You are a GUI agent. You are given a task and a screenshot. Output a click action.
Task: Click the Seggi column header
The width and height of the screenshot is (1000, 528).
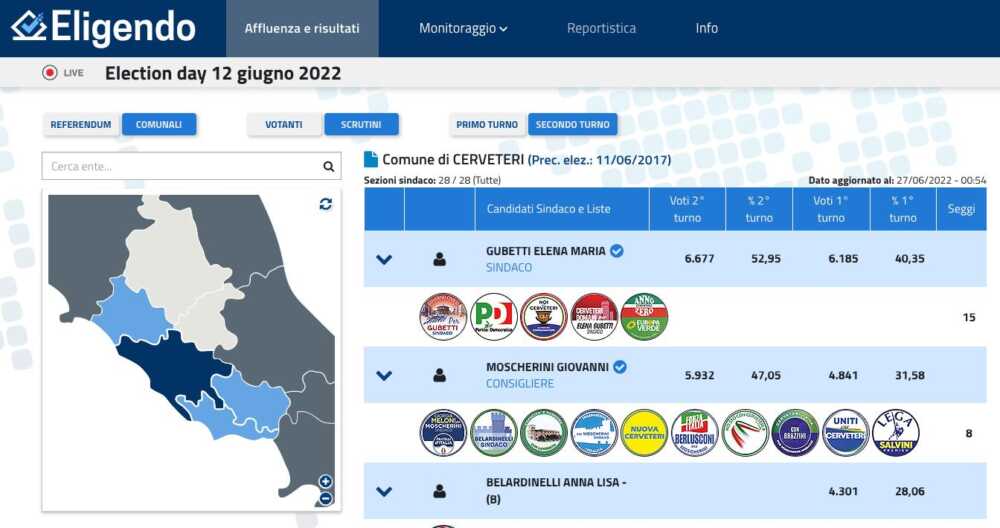(961, 209)
